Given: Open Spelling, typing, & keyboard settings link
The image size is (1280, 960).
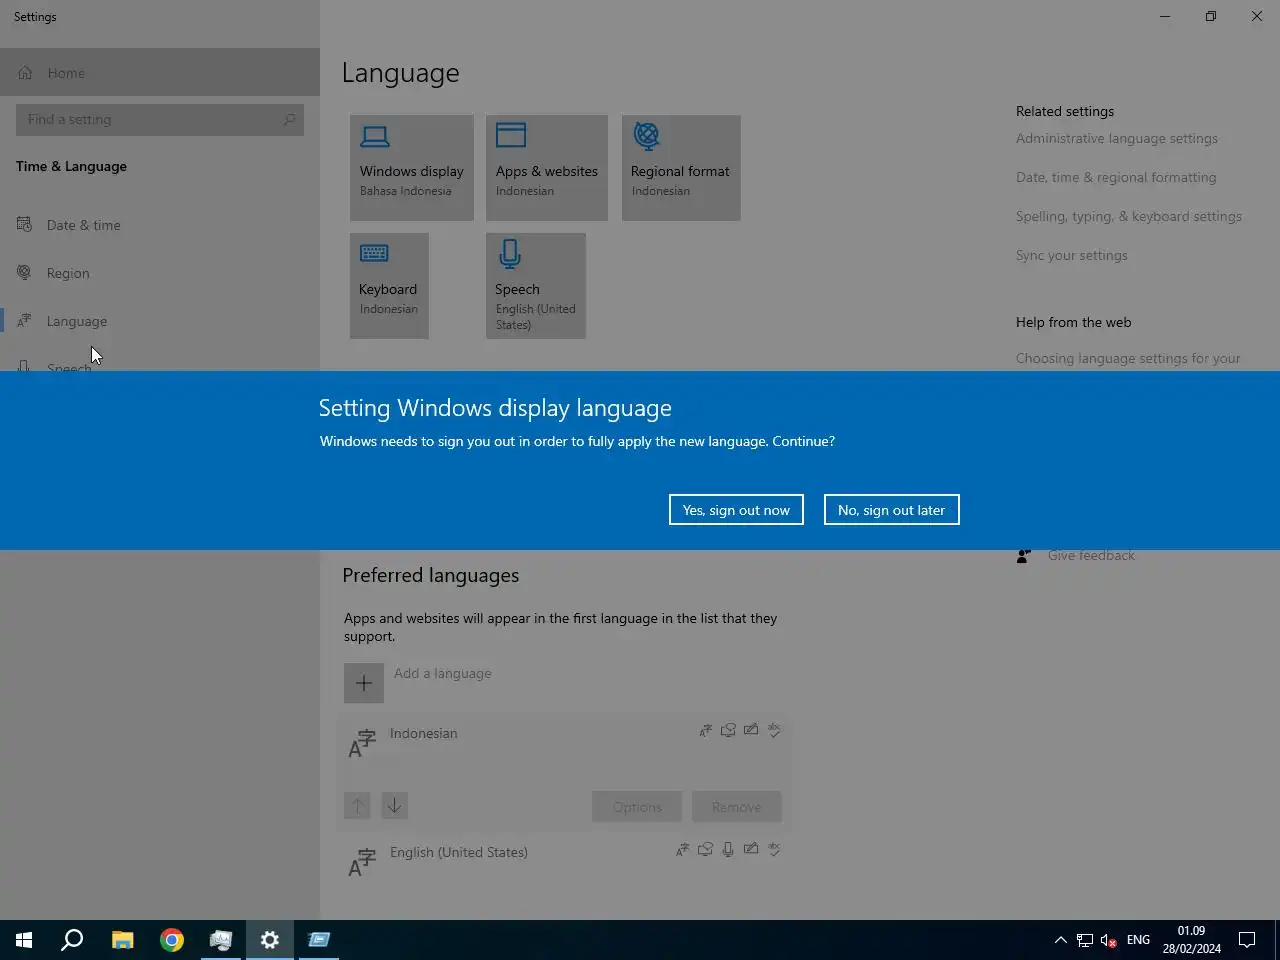Looking at the screenshot, I should [1129, 217].
